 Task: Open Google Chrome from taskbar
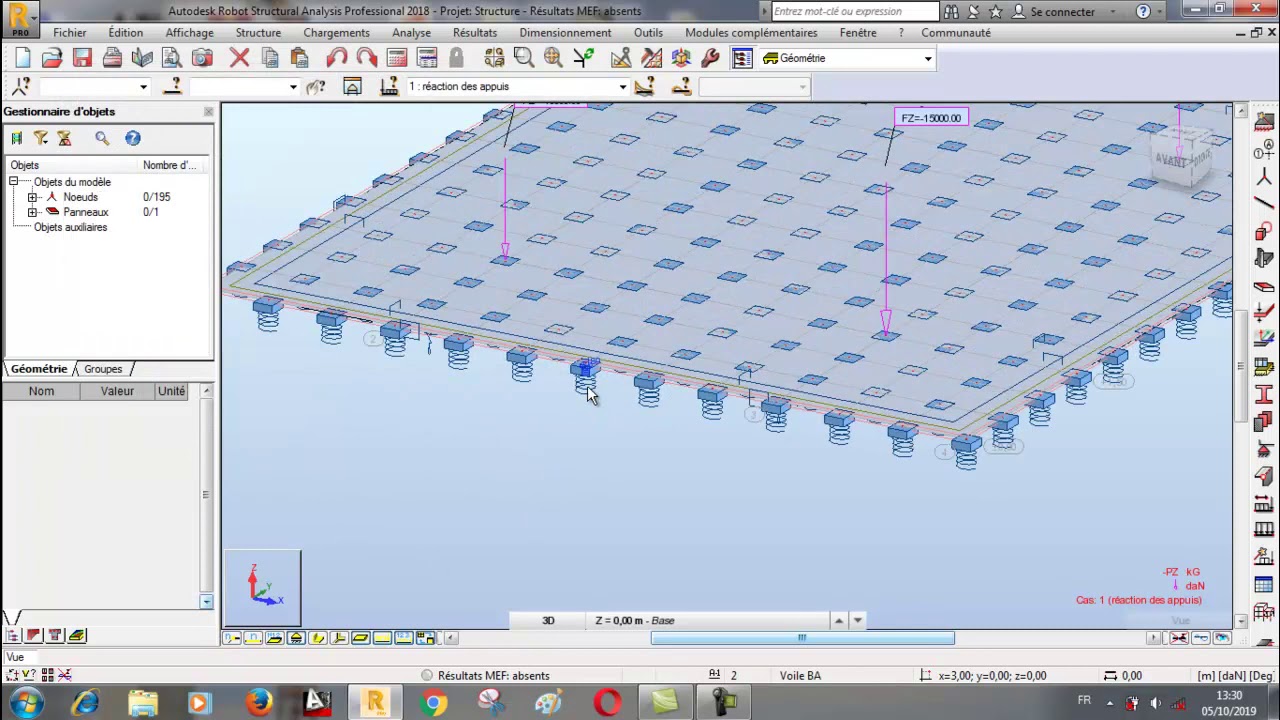pos(433,703)
